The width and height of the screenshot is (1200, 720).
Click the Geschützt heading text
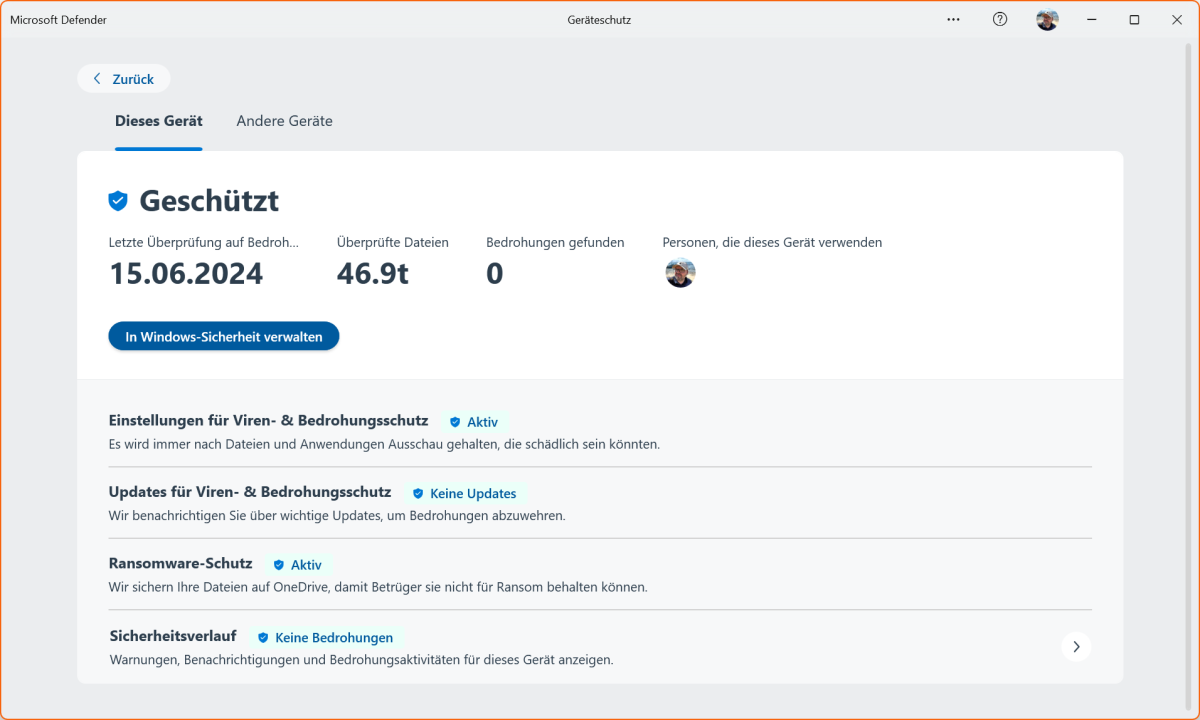click(209, 201)
